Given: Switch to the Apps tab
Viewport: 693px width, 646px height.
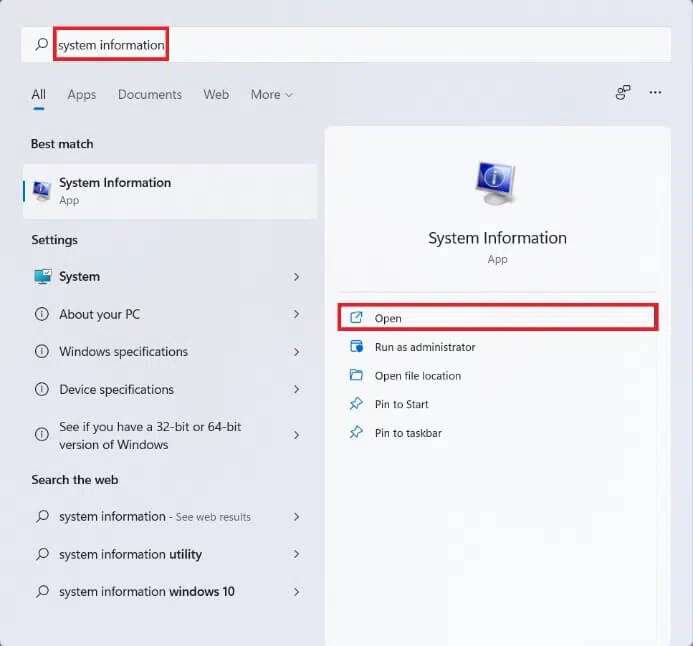Looking at the screenshot, I should click(x=82, y=95).
